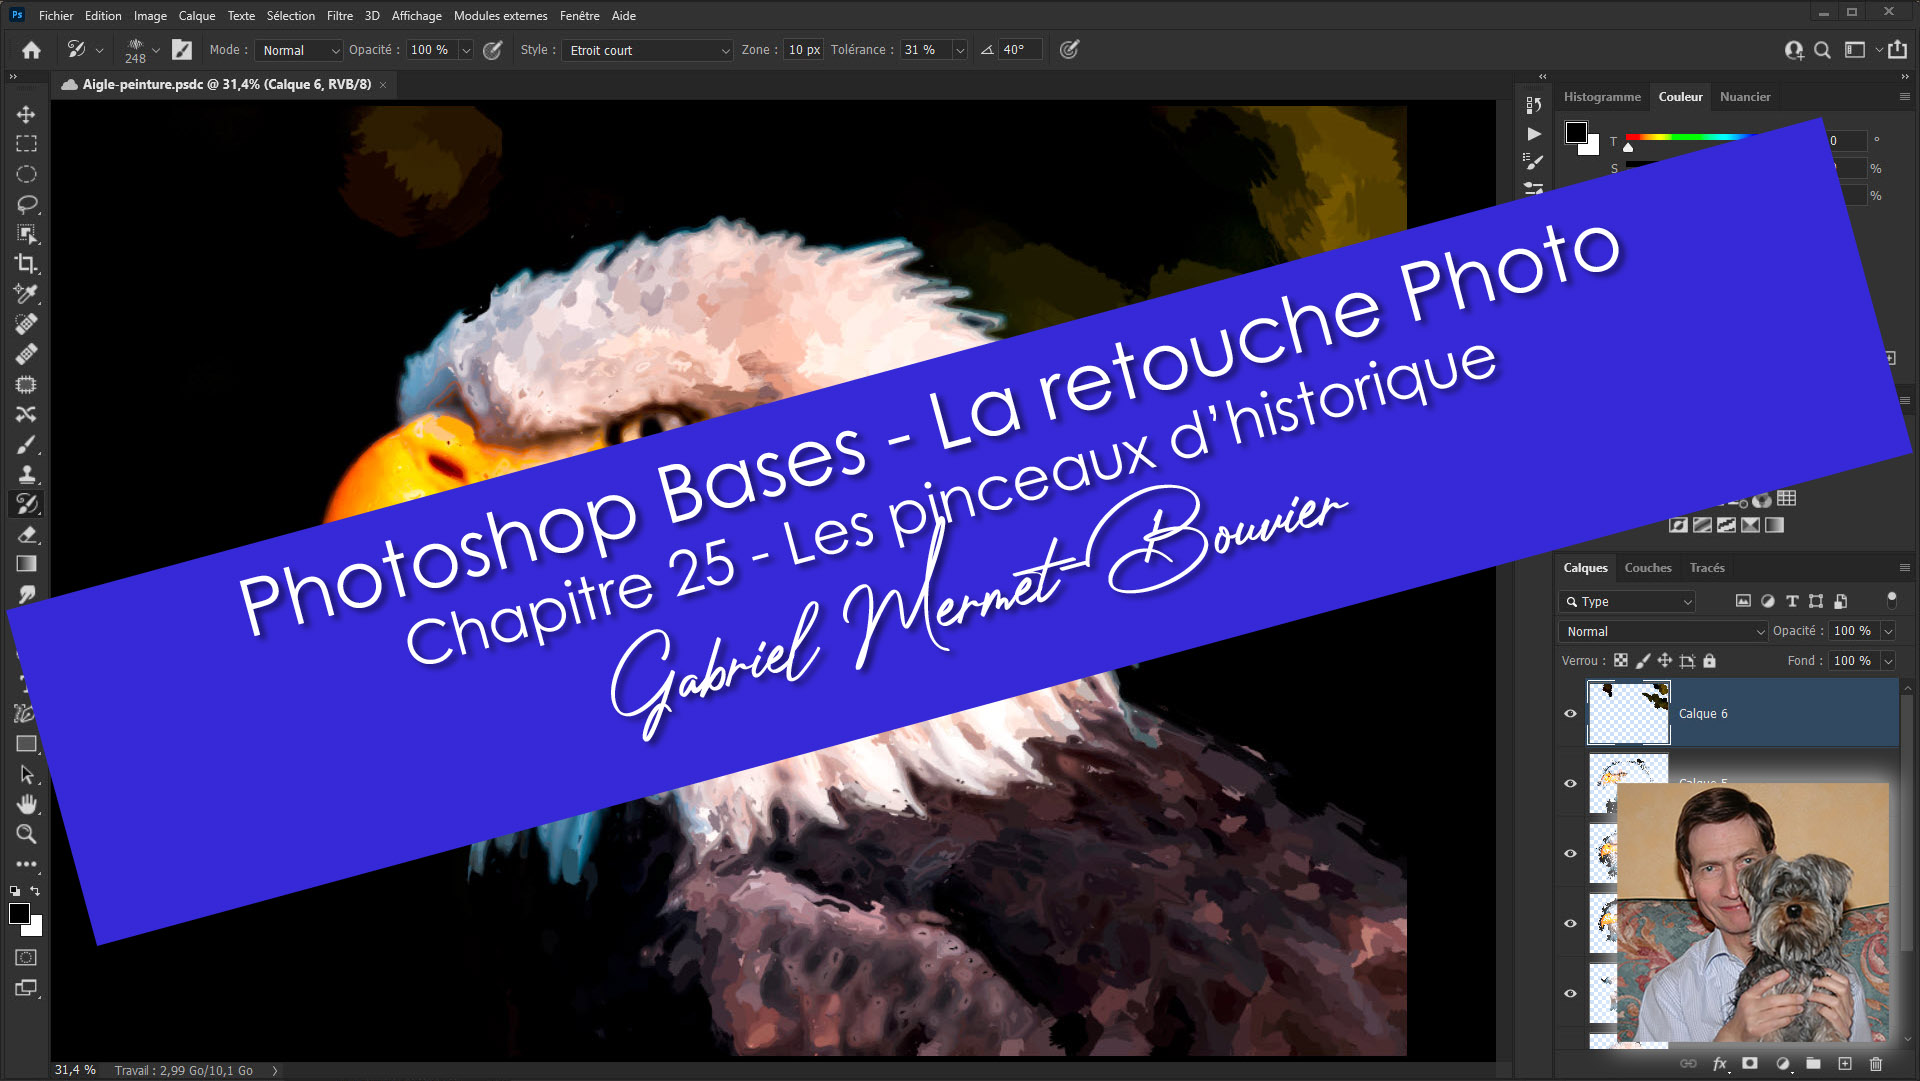Select the Clone Stamp tool

coord(26,474)
